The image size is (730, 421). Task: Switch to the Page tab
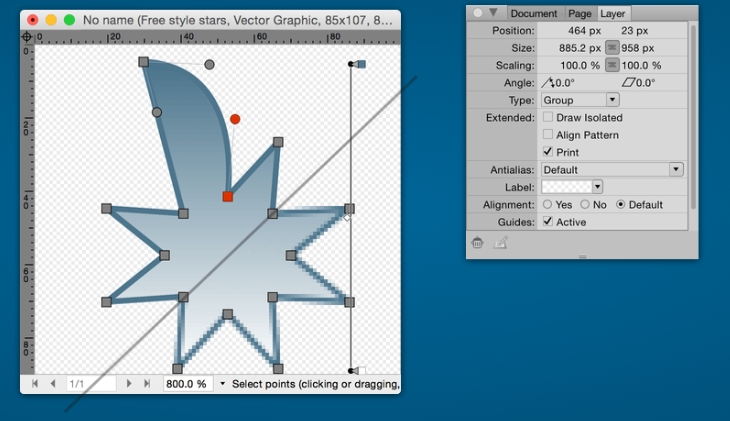(x=580, y=14)
